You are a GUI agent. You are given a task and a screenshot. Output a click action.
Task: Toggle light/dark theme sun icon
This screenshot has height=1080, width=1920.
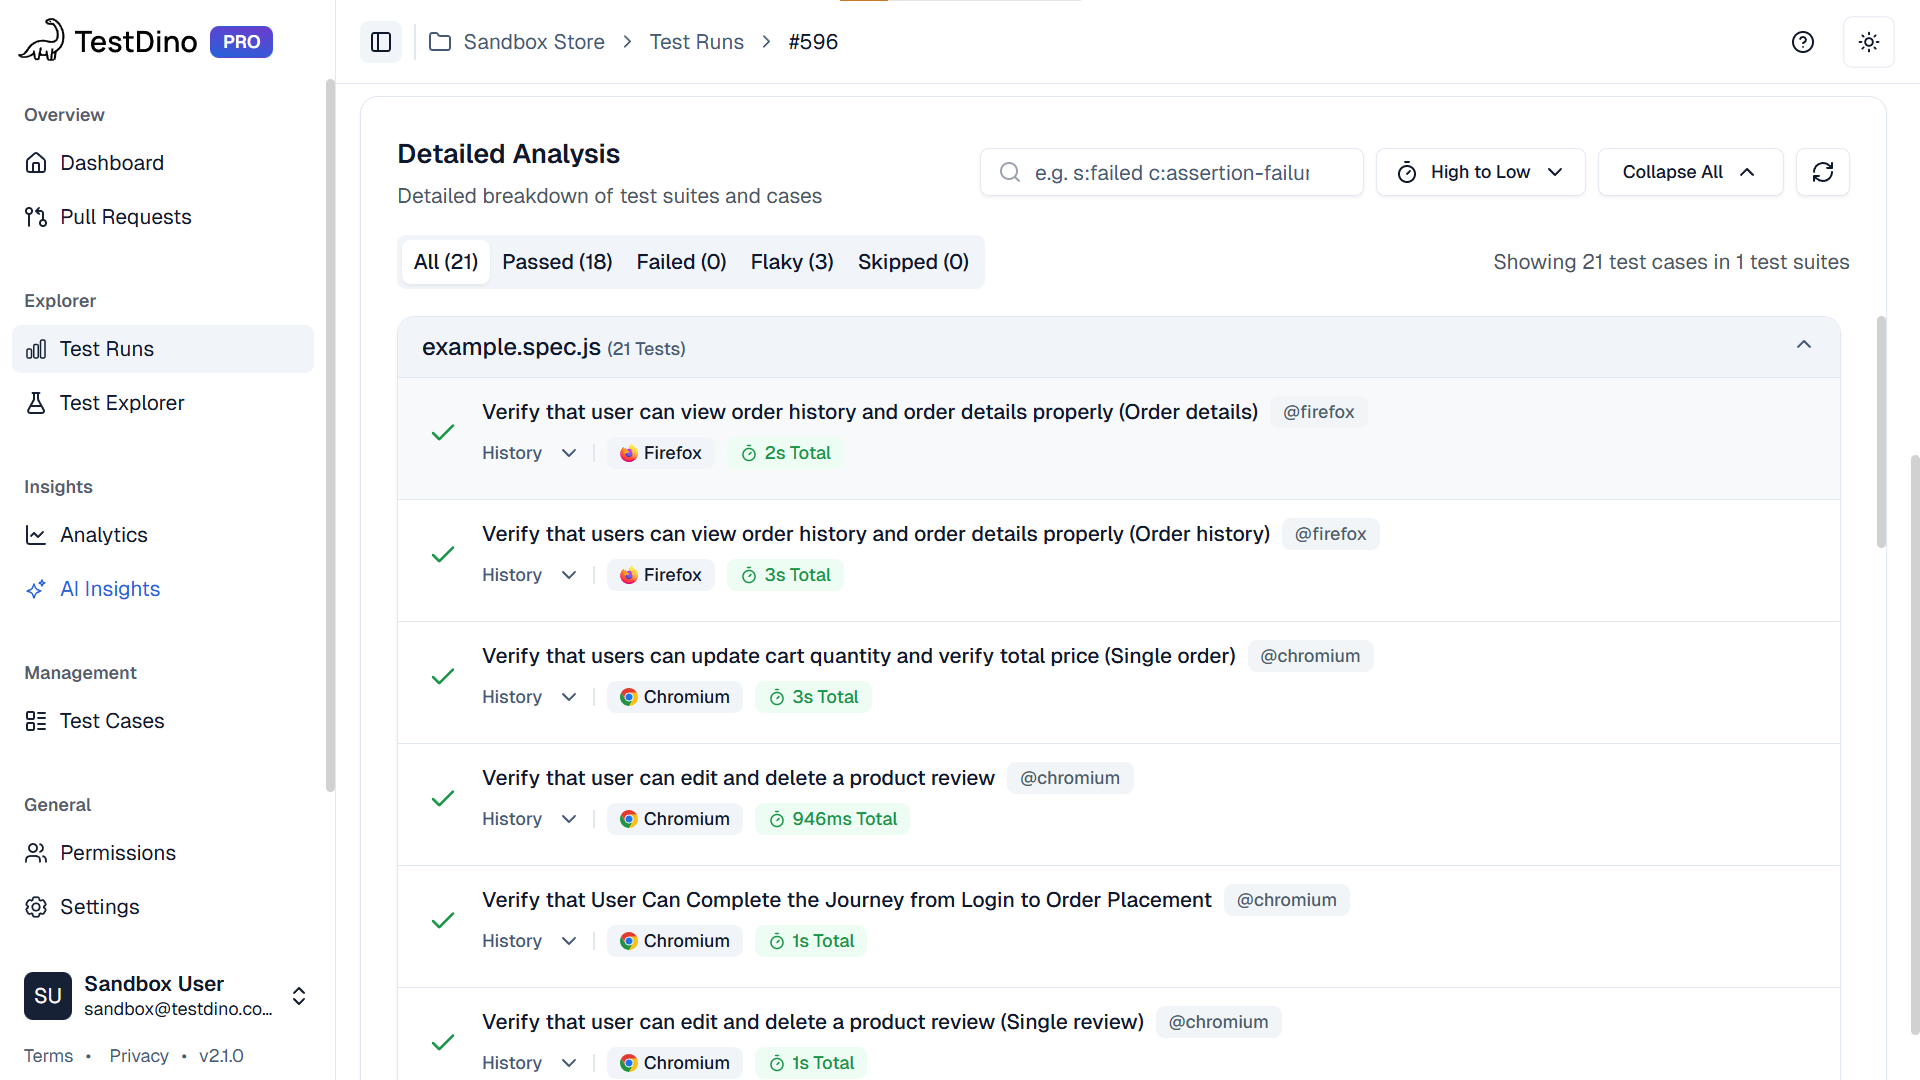[x=1868, y=42]
